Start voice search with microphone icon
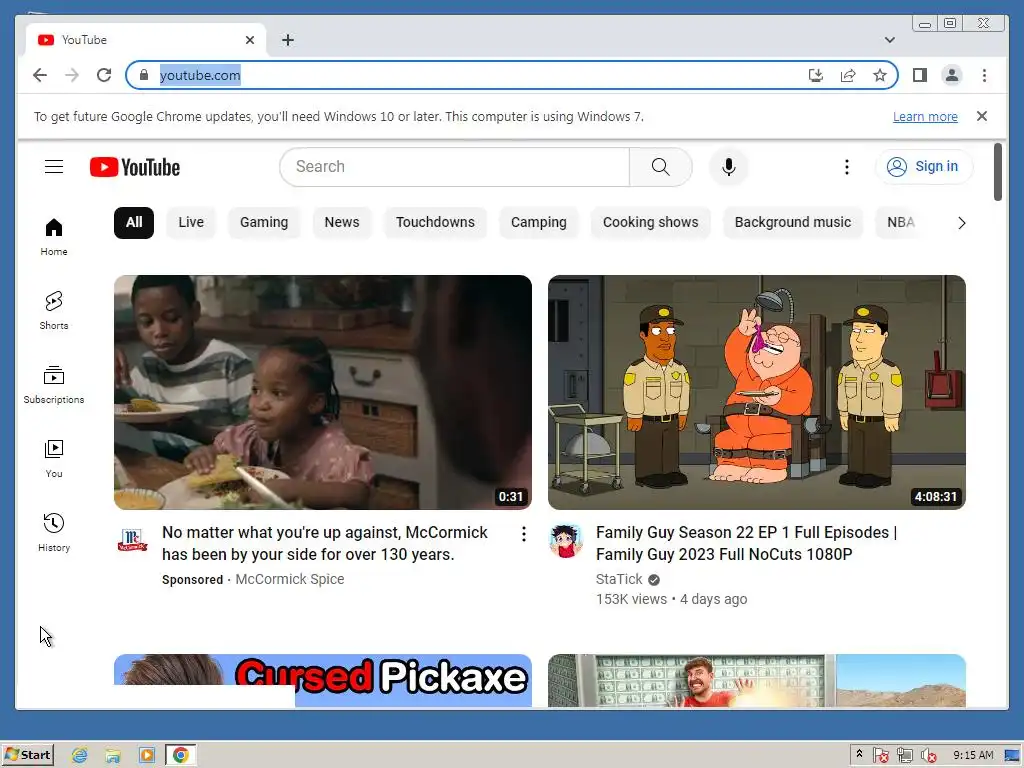Viewport: 1024px width, 768px height. click(x=729, y=167)
